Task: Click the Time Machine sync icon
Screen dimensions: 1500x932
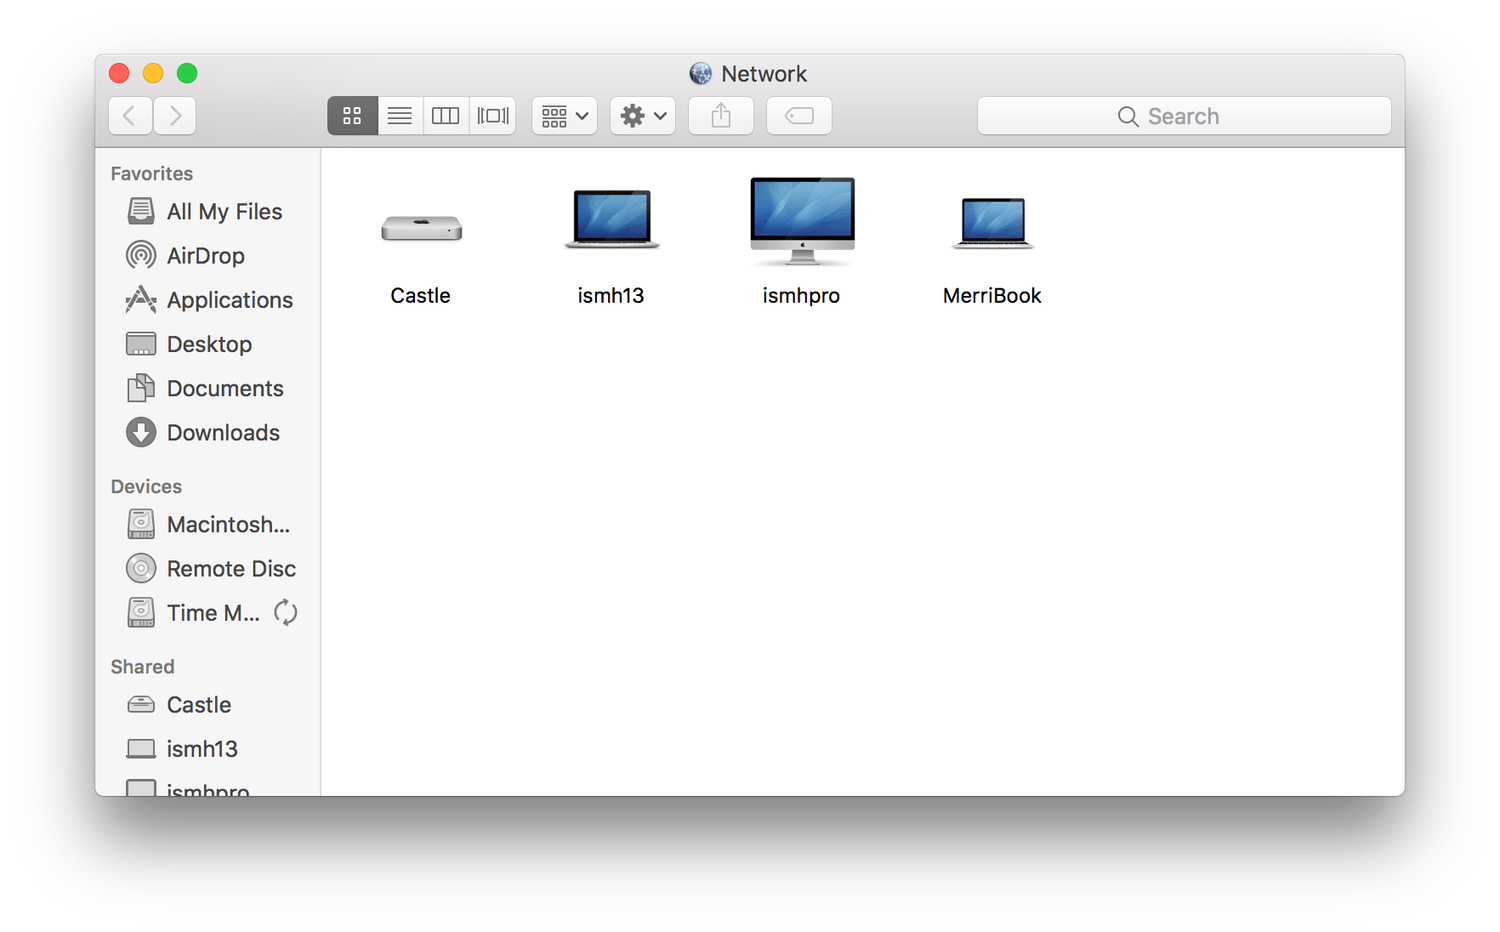Action: coord(286,612)
